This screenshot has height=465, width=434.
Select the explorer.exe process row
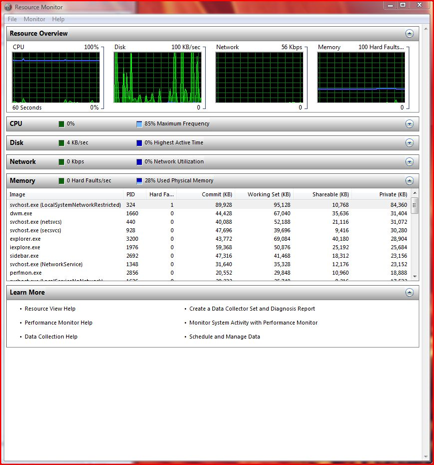[x=209, y=239]
